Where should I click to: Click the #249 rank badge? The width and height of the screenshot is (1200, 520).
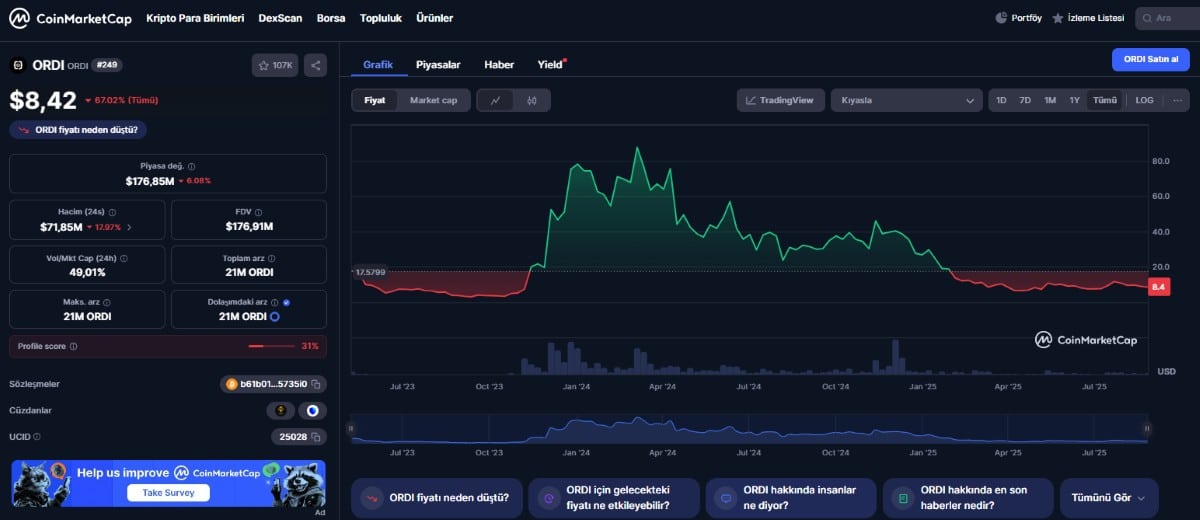click(x=107, y=65)
